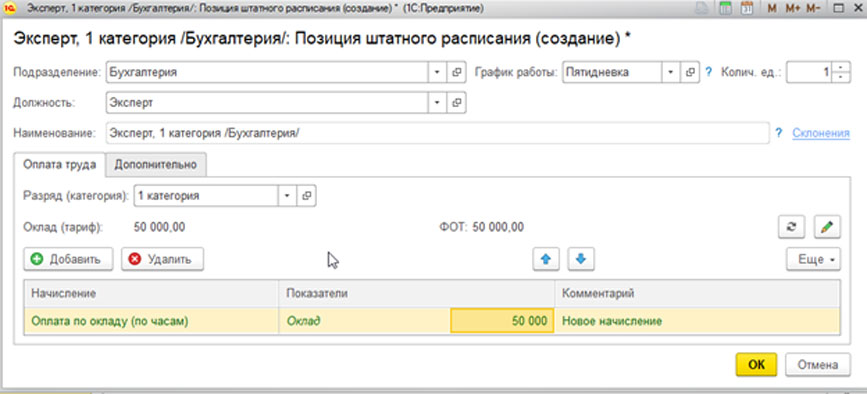The width and height of the screenshot is (867, 394).
Task: Switch to the Дополнительно tab
Action: 156,165
